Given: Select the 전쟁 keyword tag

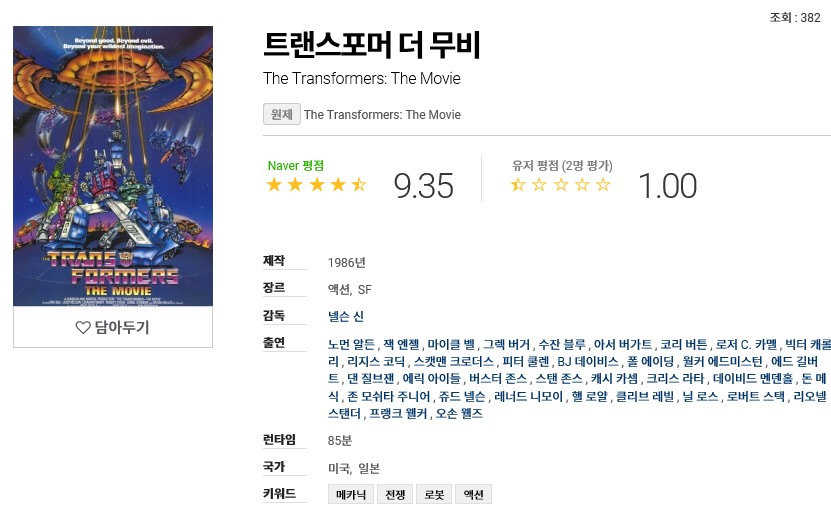Looking at the screenshot, I should 395,494.
